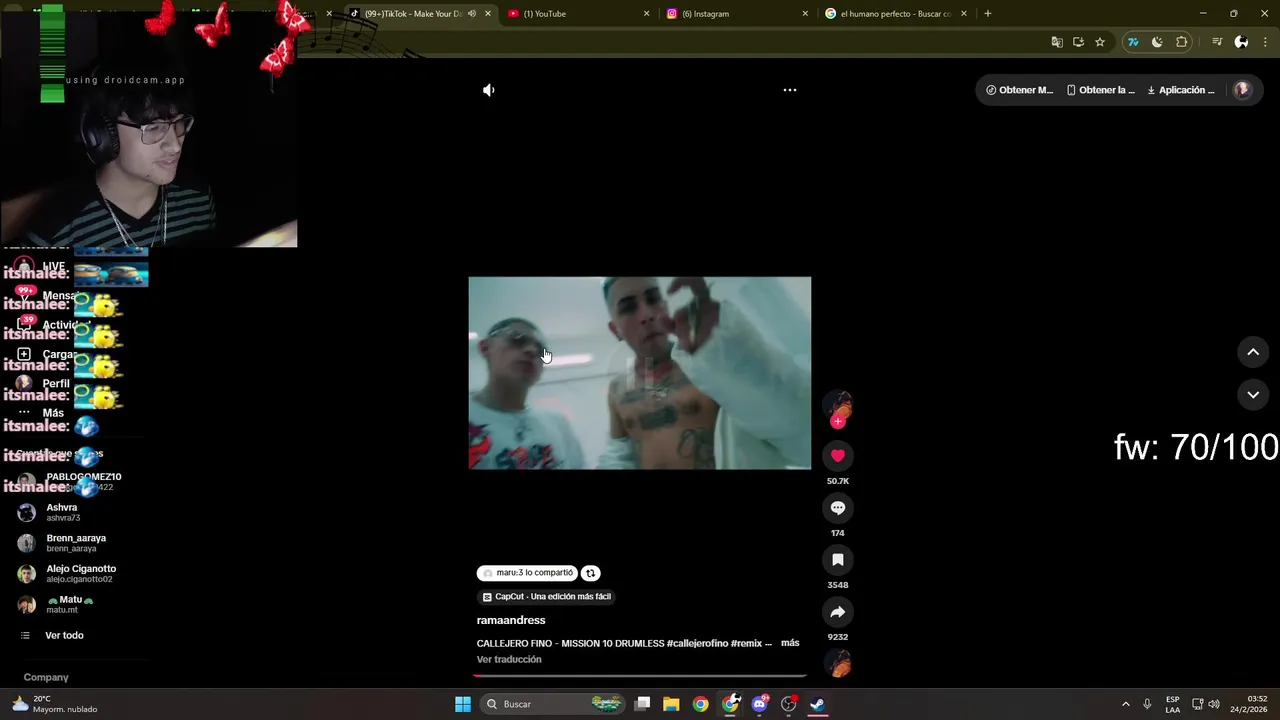Mute the TikTok video with speaker icon
The image size is (1280, 720).
tap(488, 90)
